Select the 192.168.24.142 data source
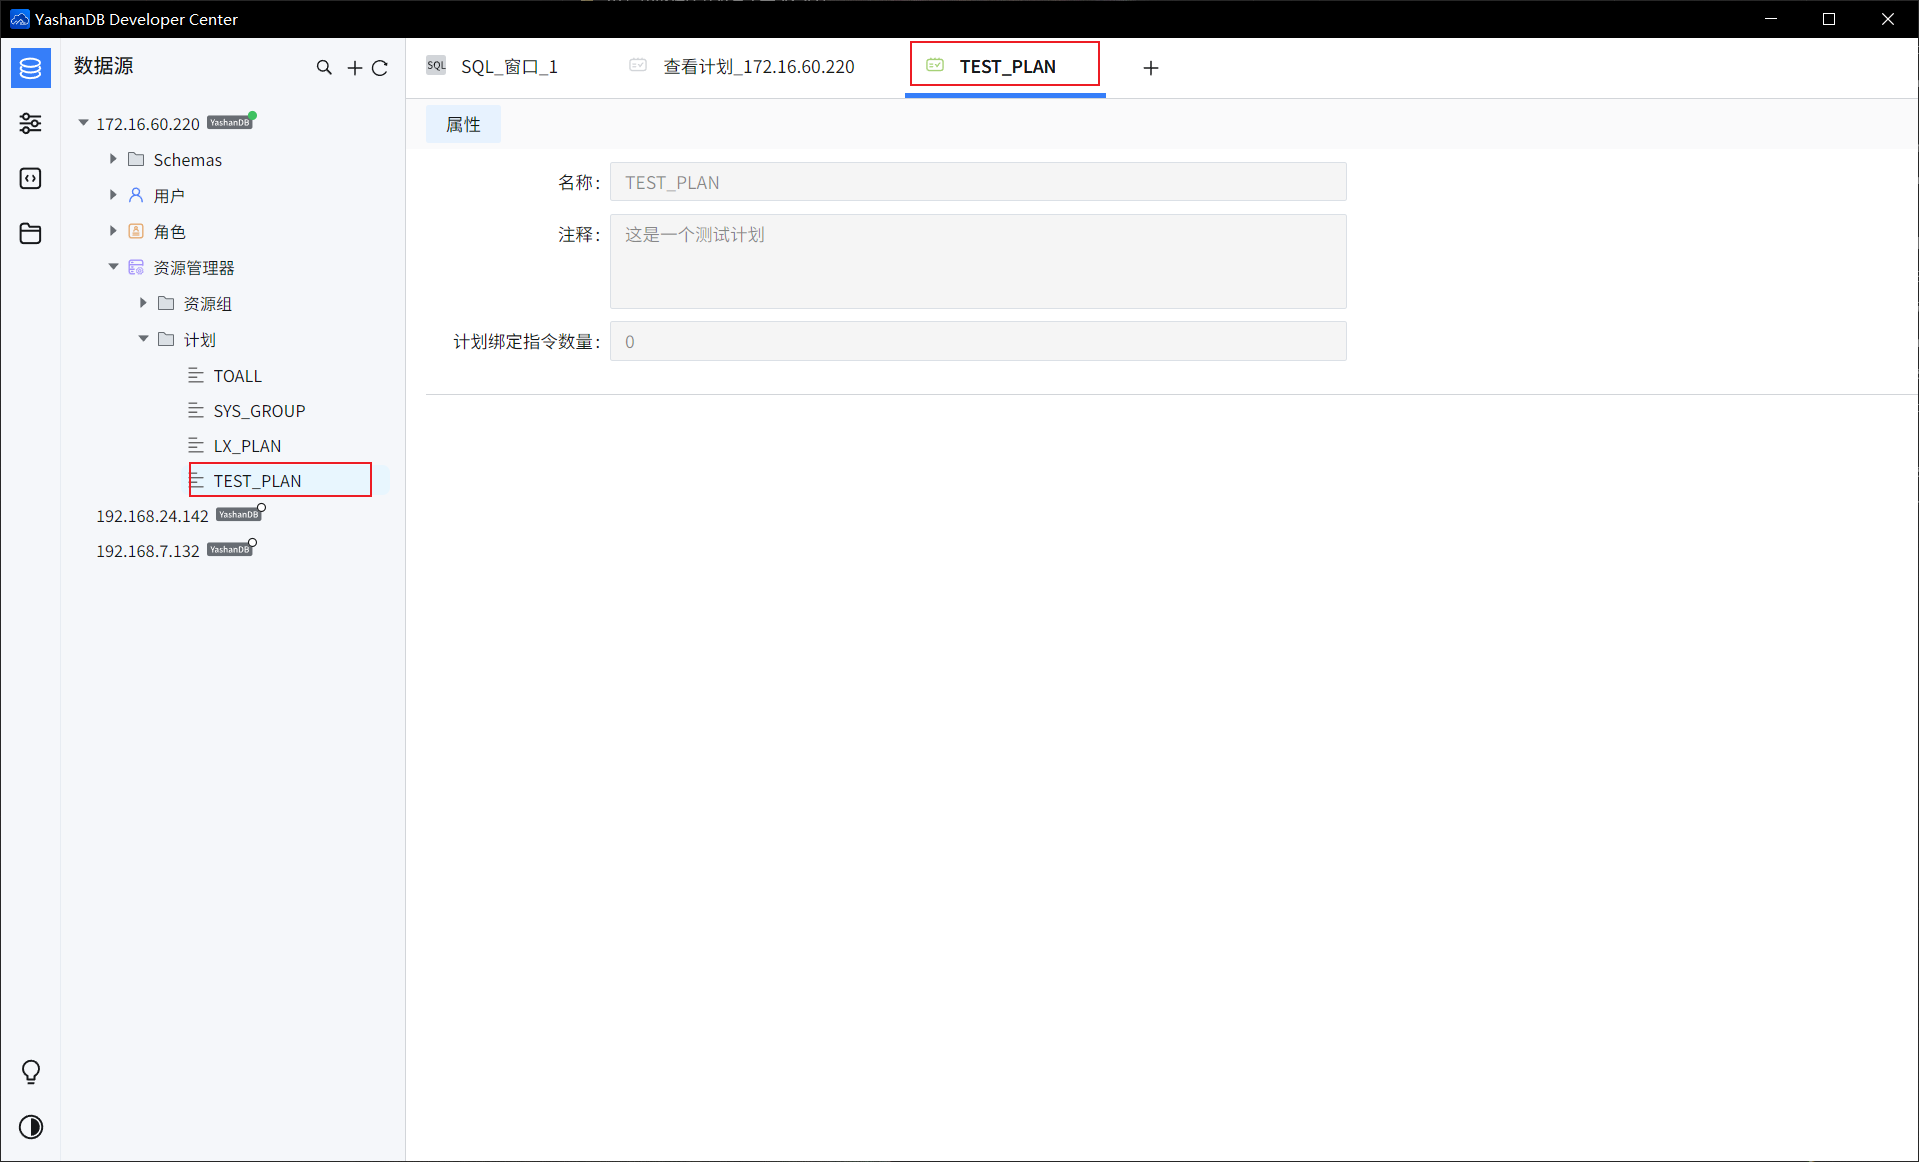This screenshot has height=1162, width=1919. [152, 516]
